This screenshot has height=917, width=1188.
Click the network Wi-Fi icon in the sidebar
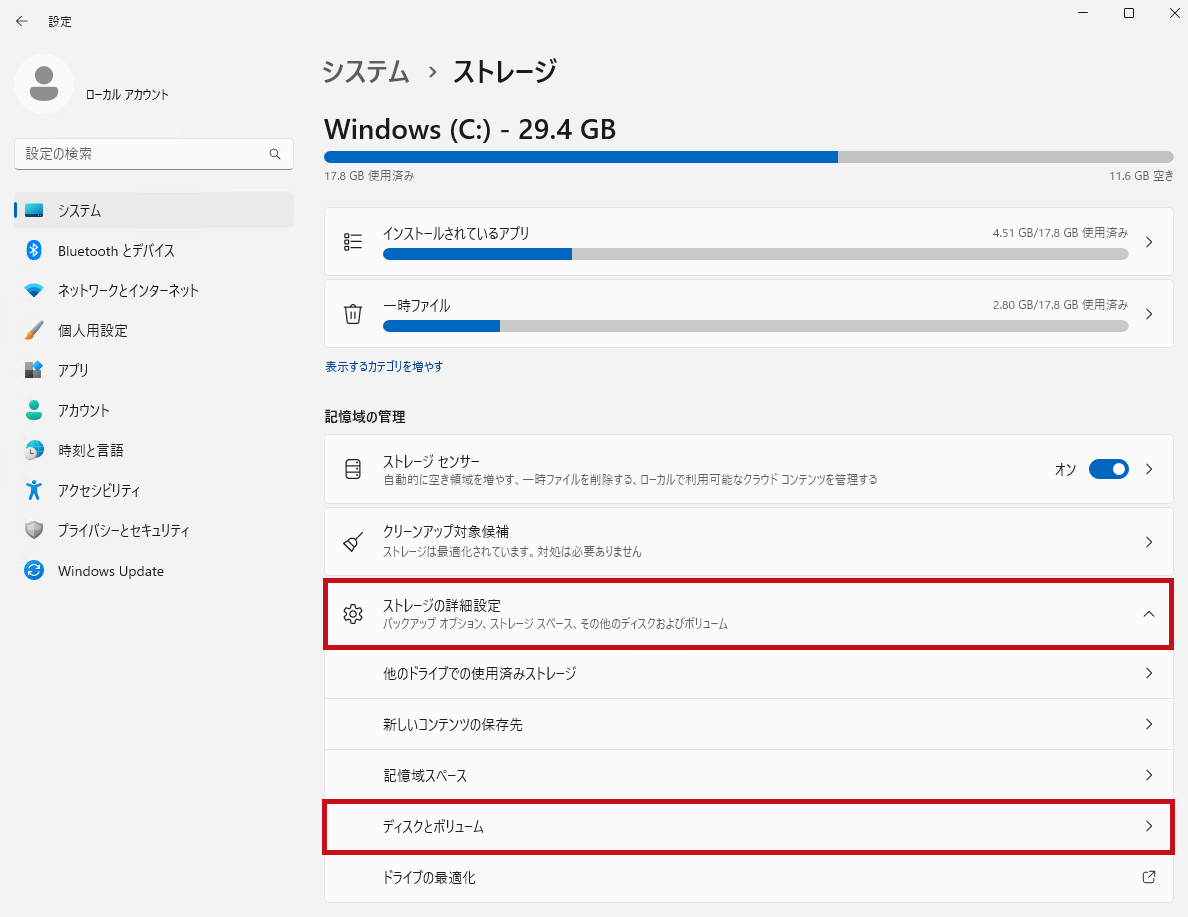(x=34, y=290)
